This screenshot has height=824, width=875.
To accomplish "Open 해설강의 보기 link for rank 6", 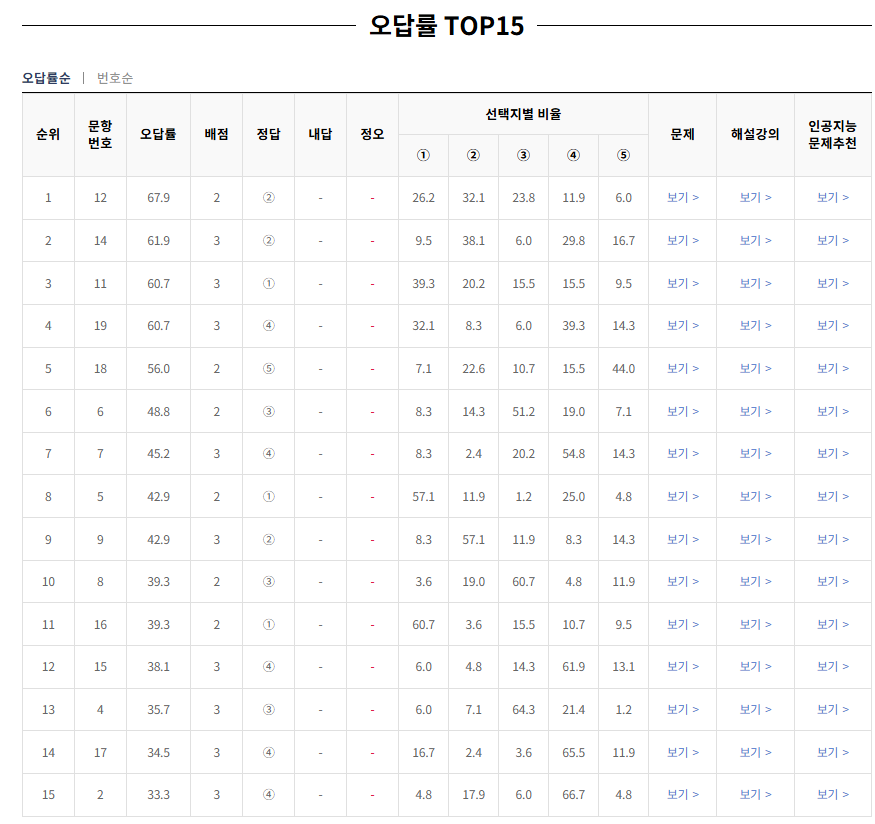I will point(755,411).
